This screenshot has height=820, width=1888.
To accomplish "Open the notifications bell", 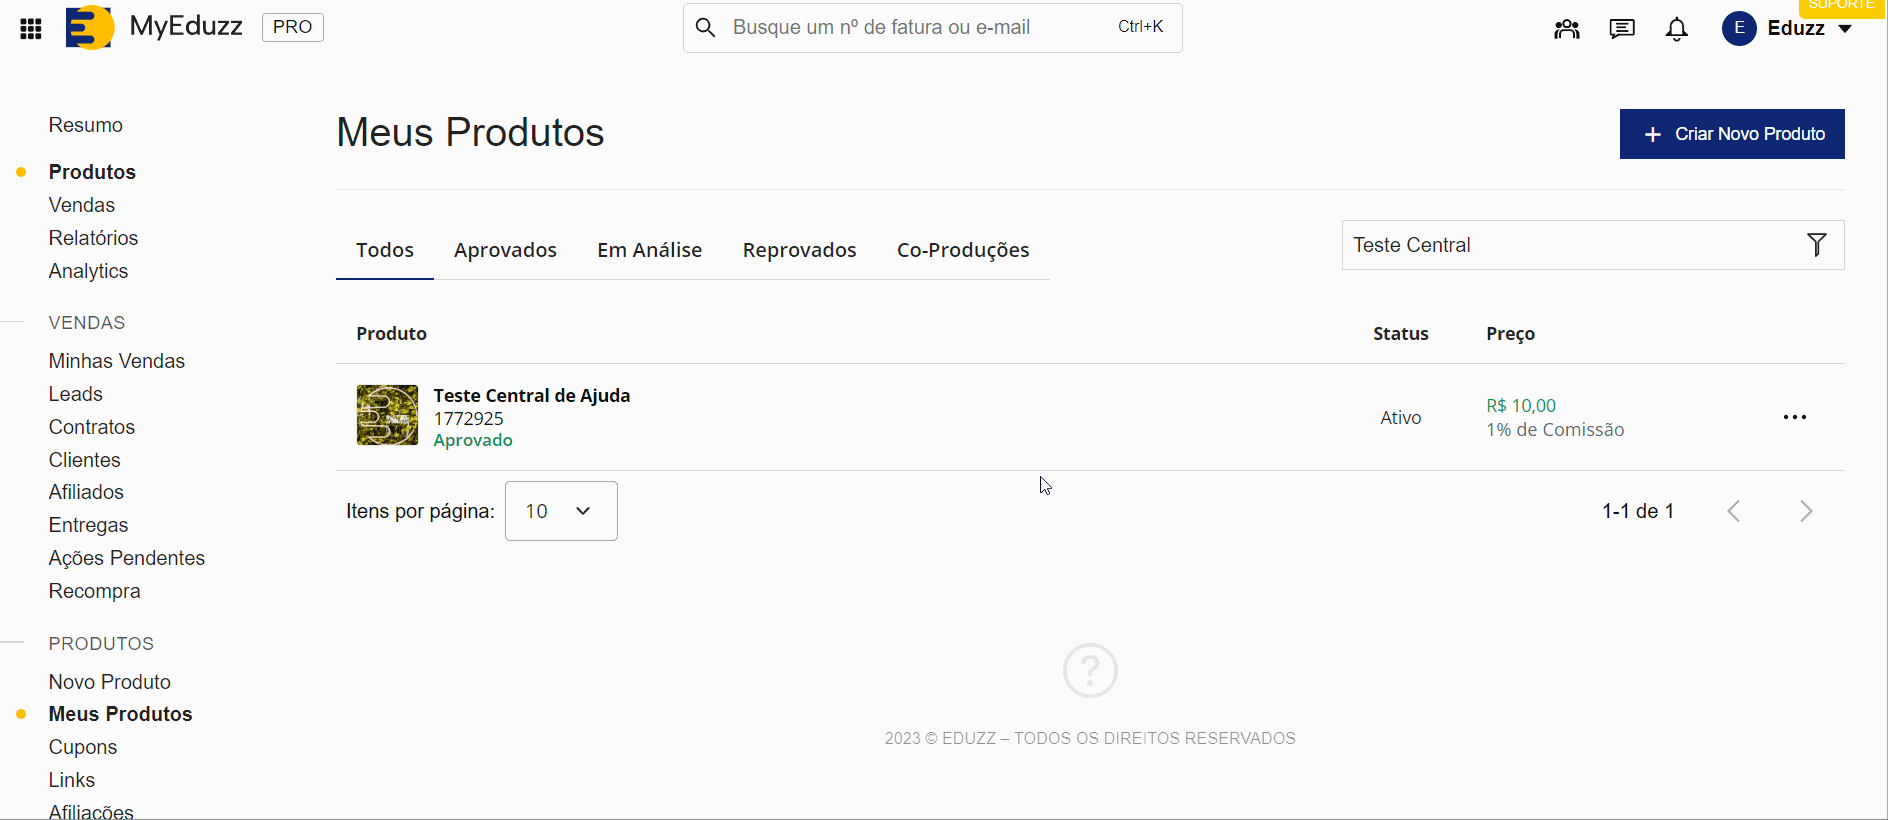I will (1676, 29).
